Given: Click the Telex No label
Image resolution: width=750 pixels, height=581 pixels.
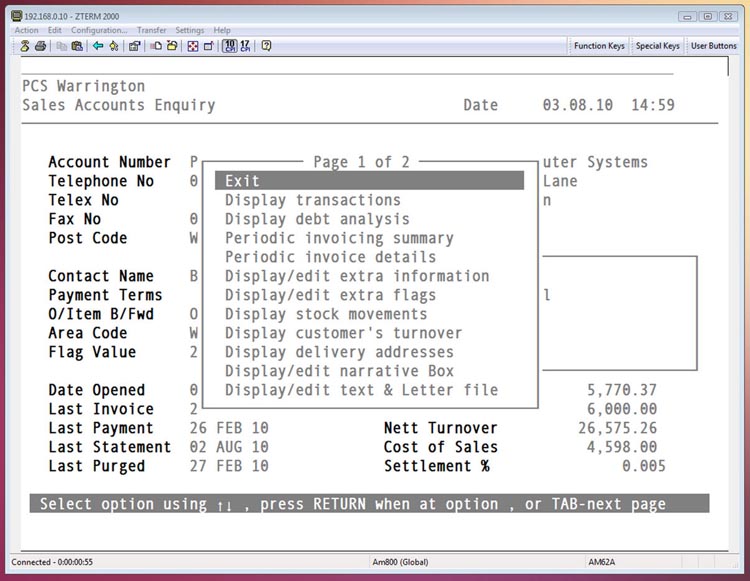Looking at the screenshot, I should click(x=83, y=200).
